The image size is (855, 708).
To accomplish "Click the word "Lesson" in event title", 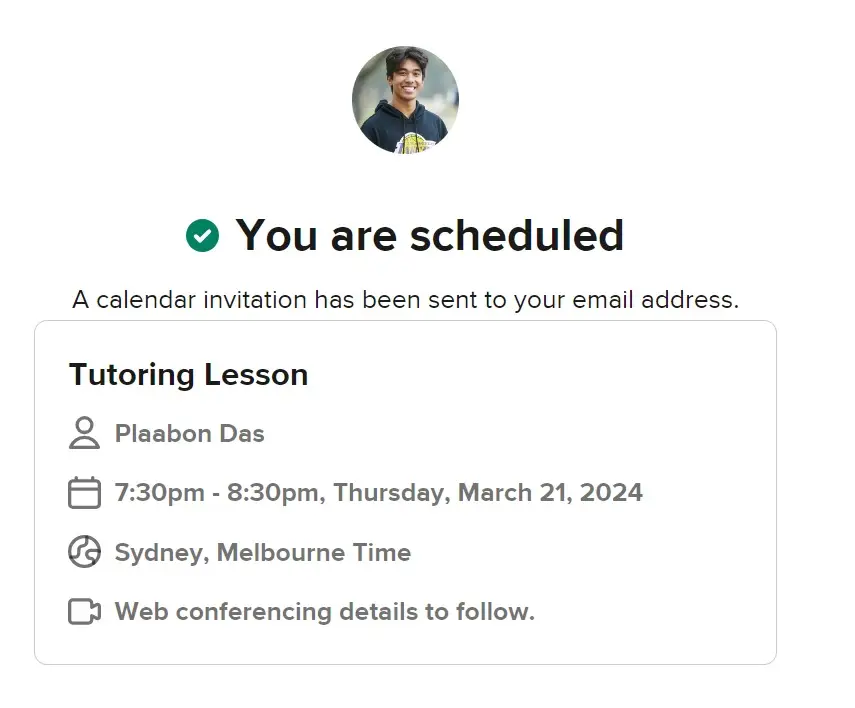I will click(x=256, y=375).
